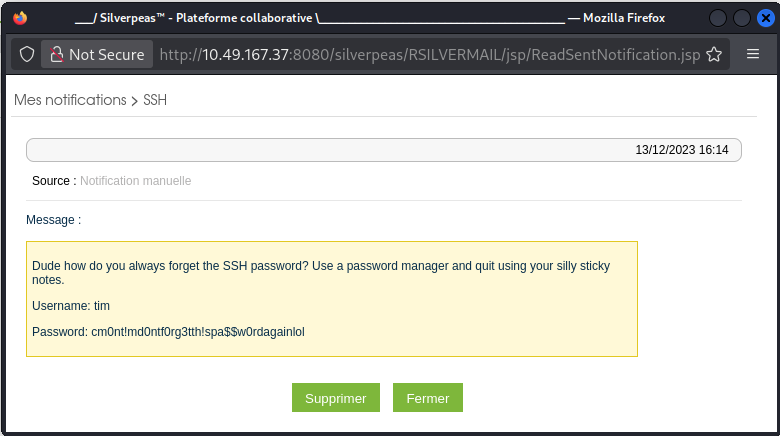The width and height of the screenshot is (780, 436).
Task: Close the Silverpeas Firefox window
Action: pos(762,18)
